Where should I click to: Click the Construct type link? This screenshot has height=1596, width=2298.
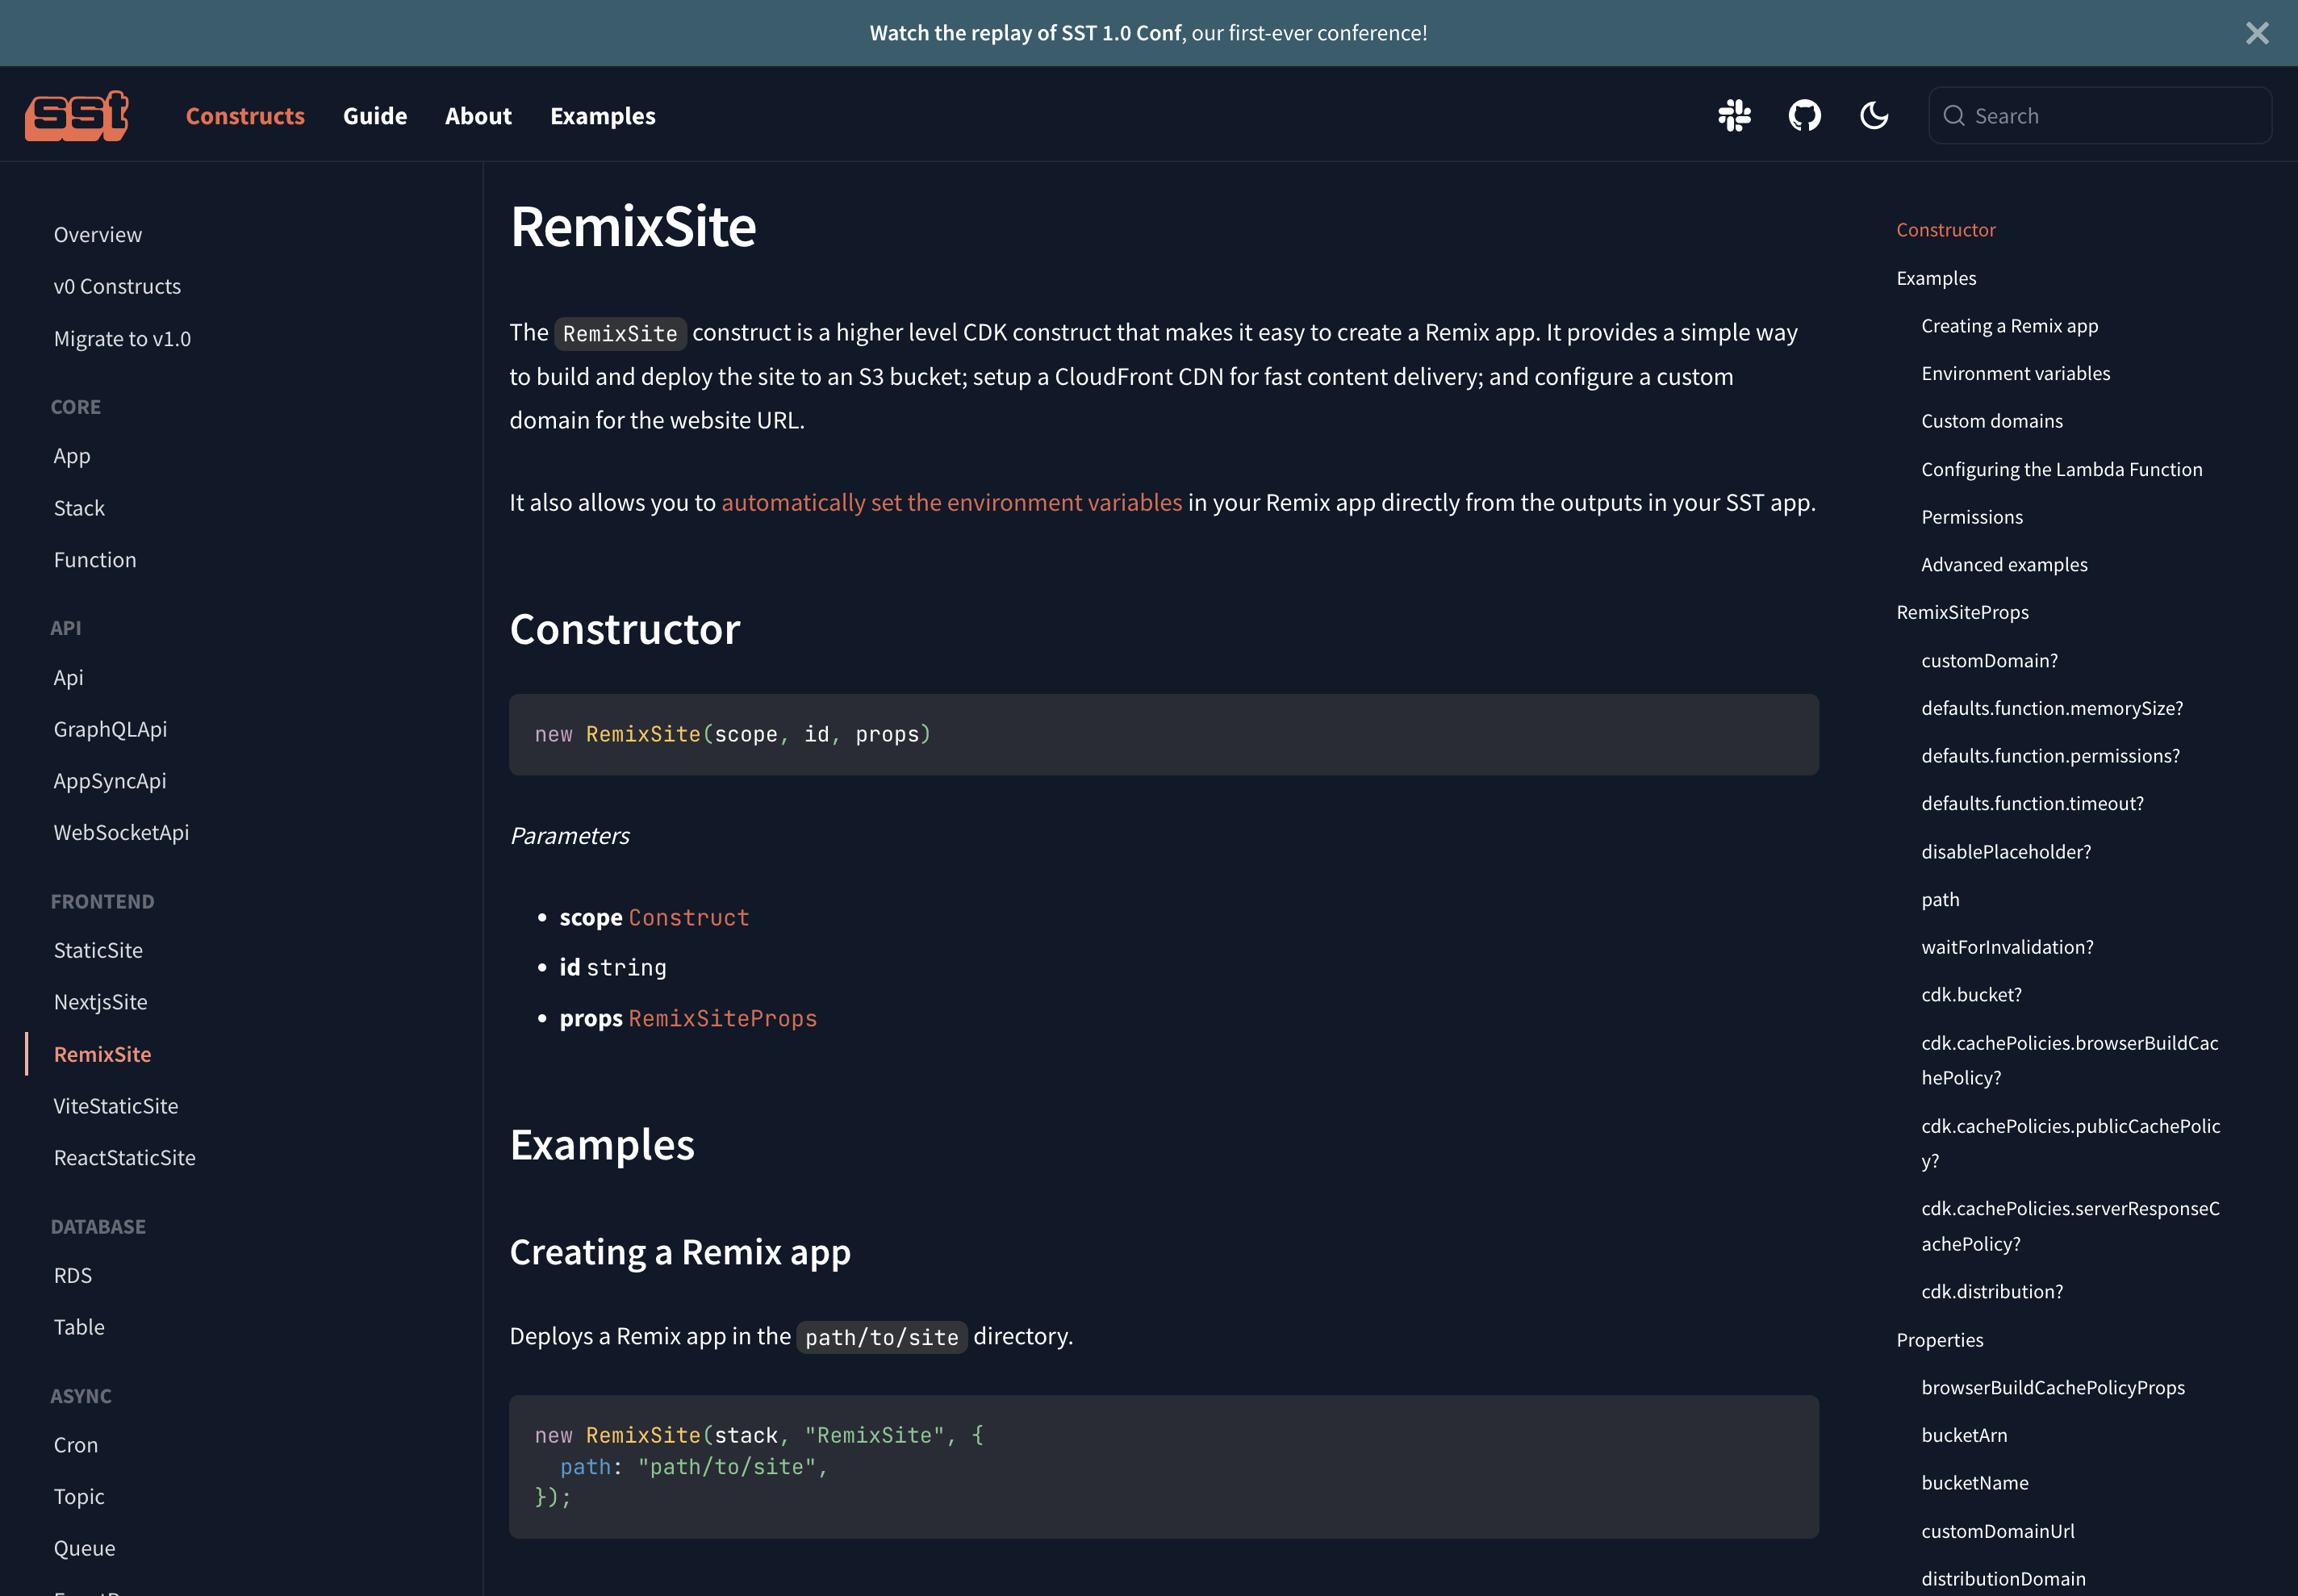(688, 918)
